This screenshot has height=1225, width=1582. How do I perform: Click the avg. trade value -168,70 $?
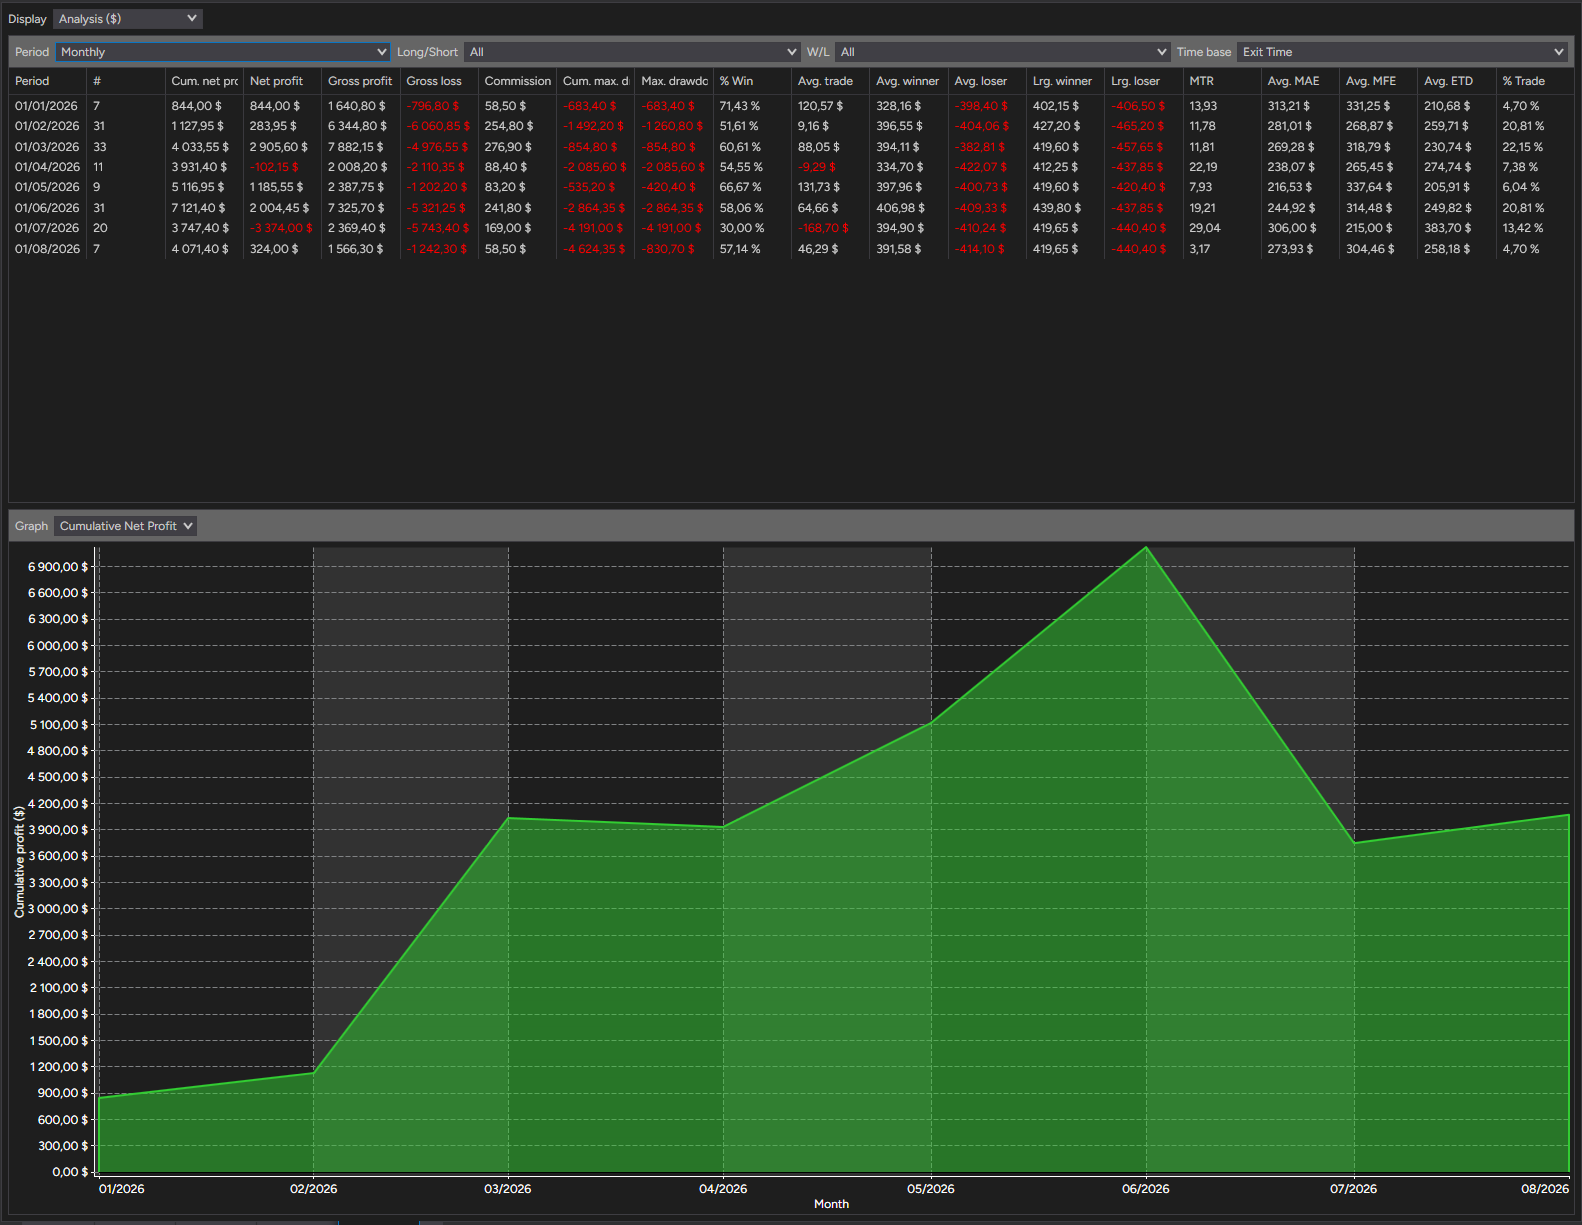[823, 228]
